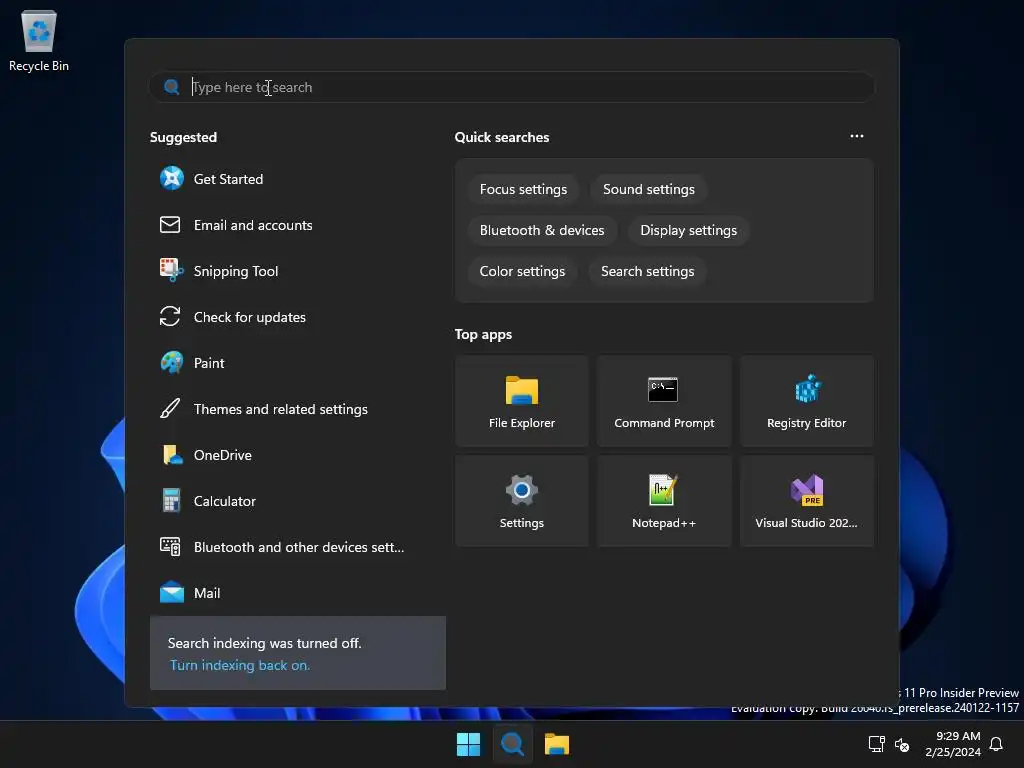Open Recycle Bin on the desktop

point(39,40)
